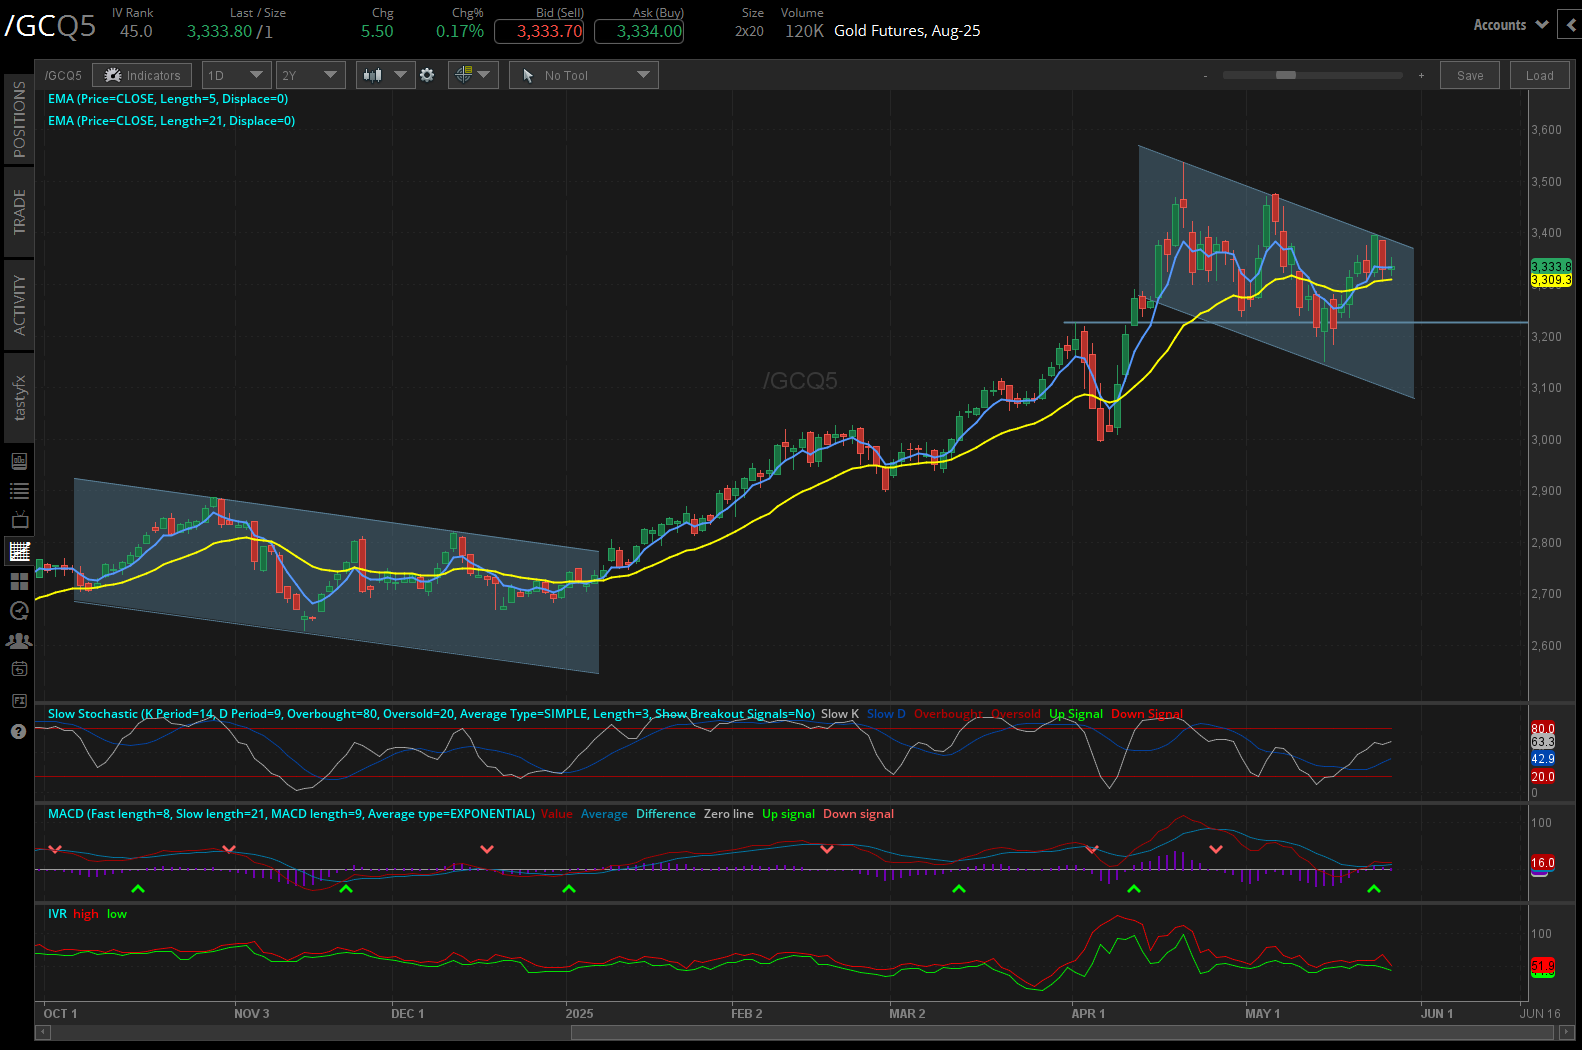1582x1050 pixels.
Task: Click the chart zoom slider handle
Action: pyautogui.click(x=1286, y=75)
